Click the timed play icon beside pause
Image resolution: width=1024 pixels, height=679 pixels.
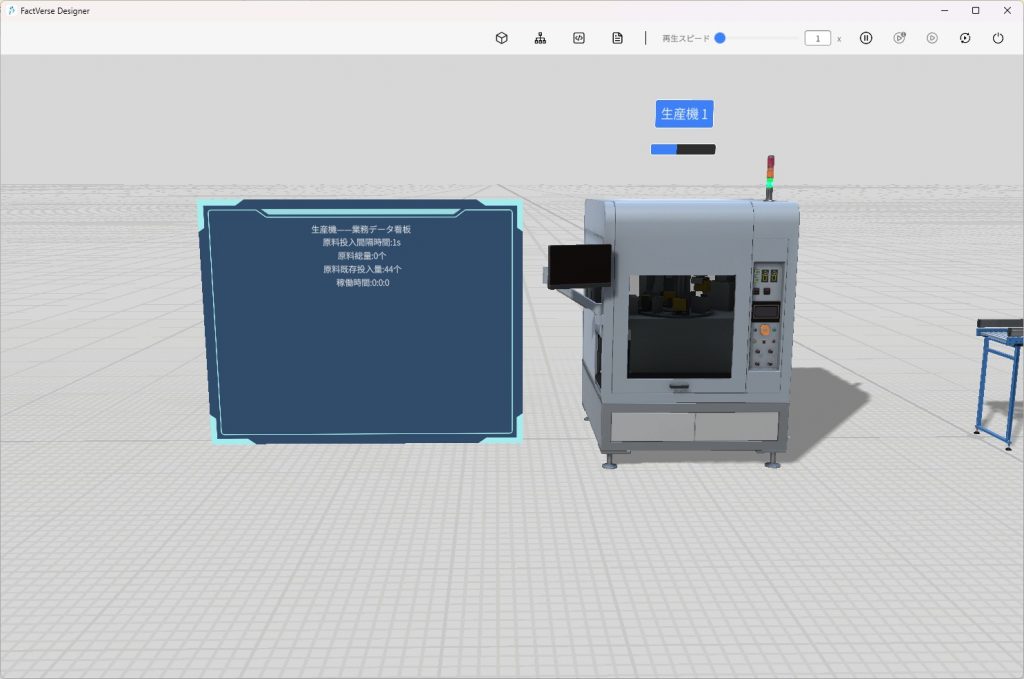coord(899,38)
